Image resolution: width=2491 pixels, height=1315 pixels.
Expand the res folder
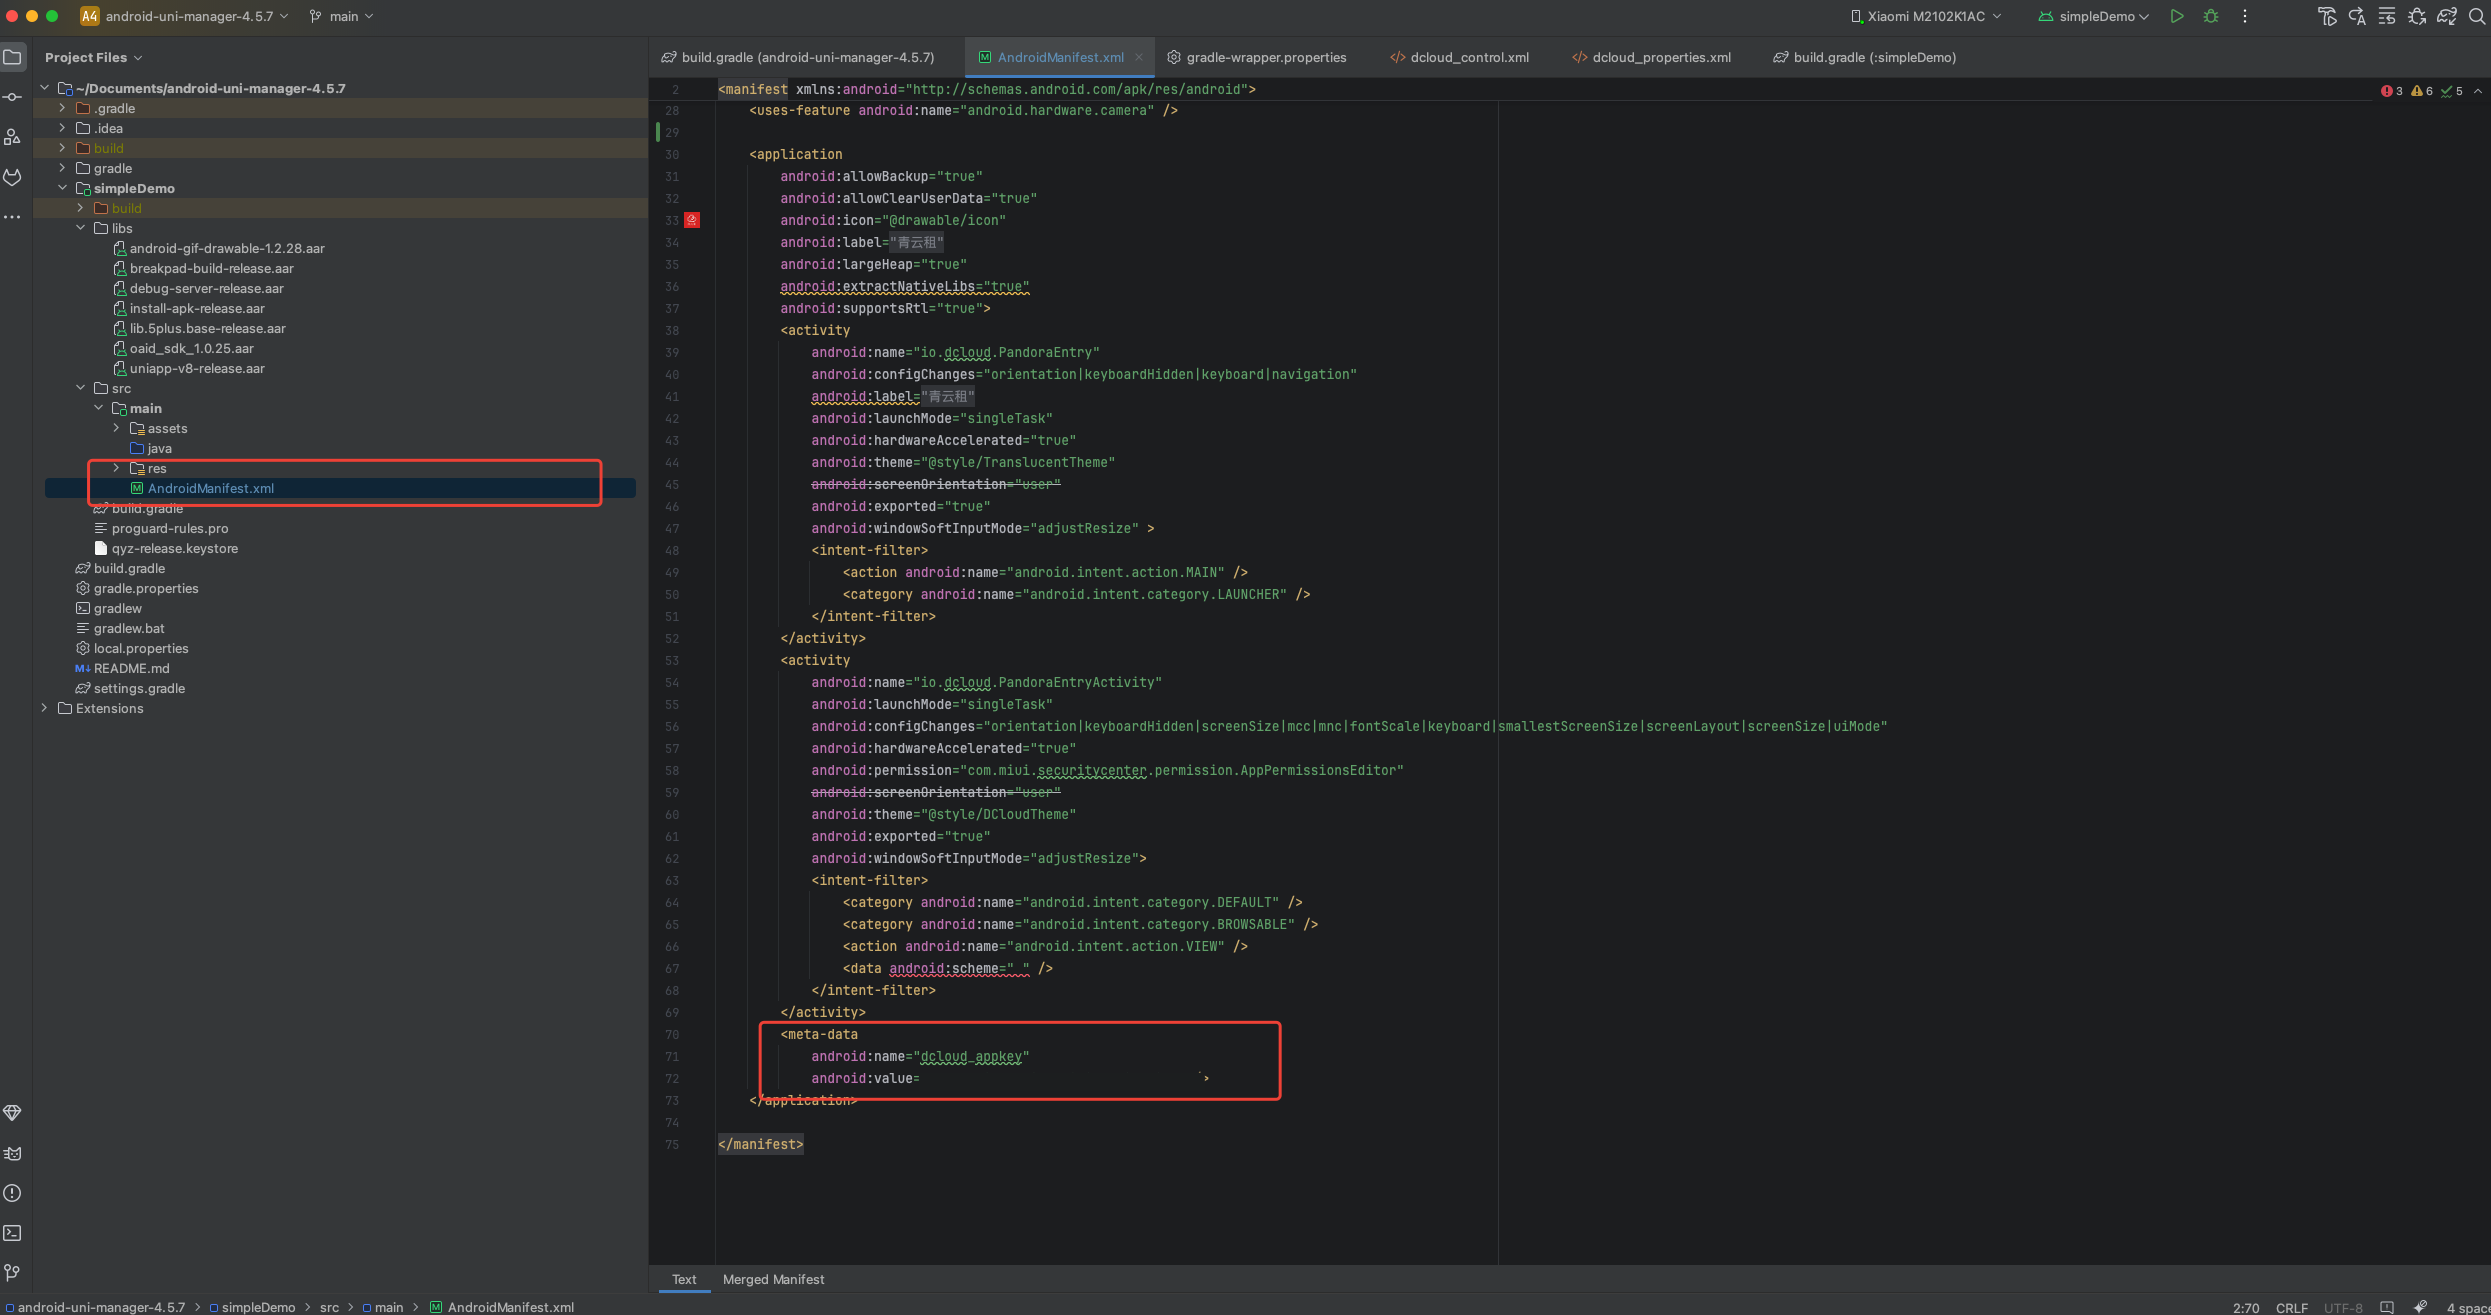(x=116, y=468)
